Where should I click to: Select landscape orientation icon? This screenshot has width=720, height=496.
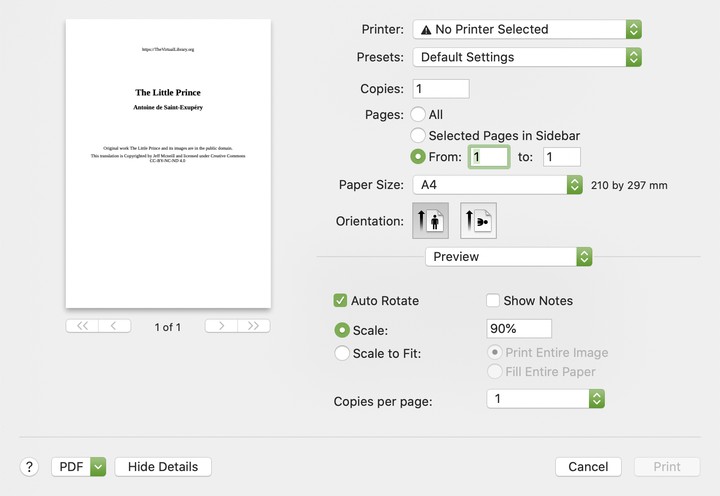(x=478, y=220)
